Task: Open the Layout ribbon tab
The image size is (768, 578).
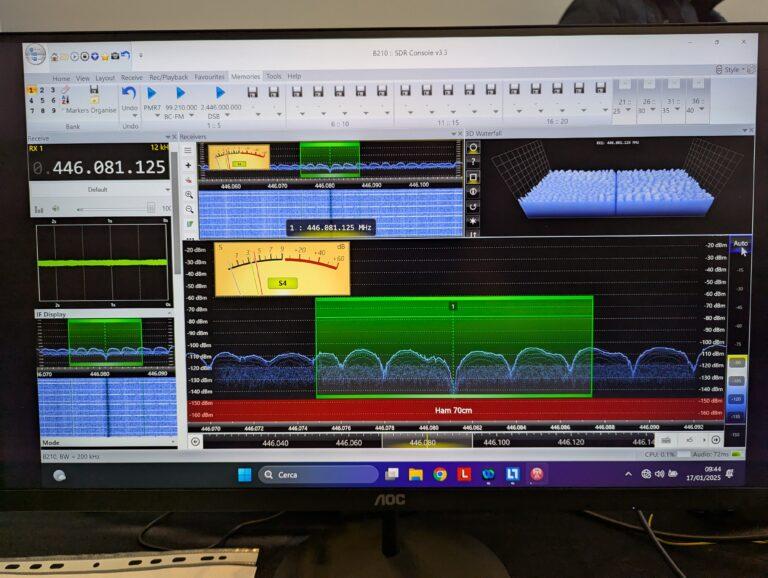Action: (105, 78)
